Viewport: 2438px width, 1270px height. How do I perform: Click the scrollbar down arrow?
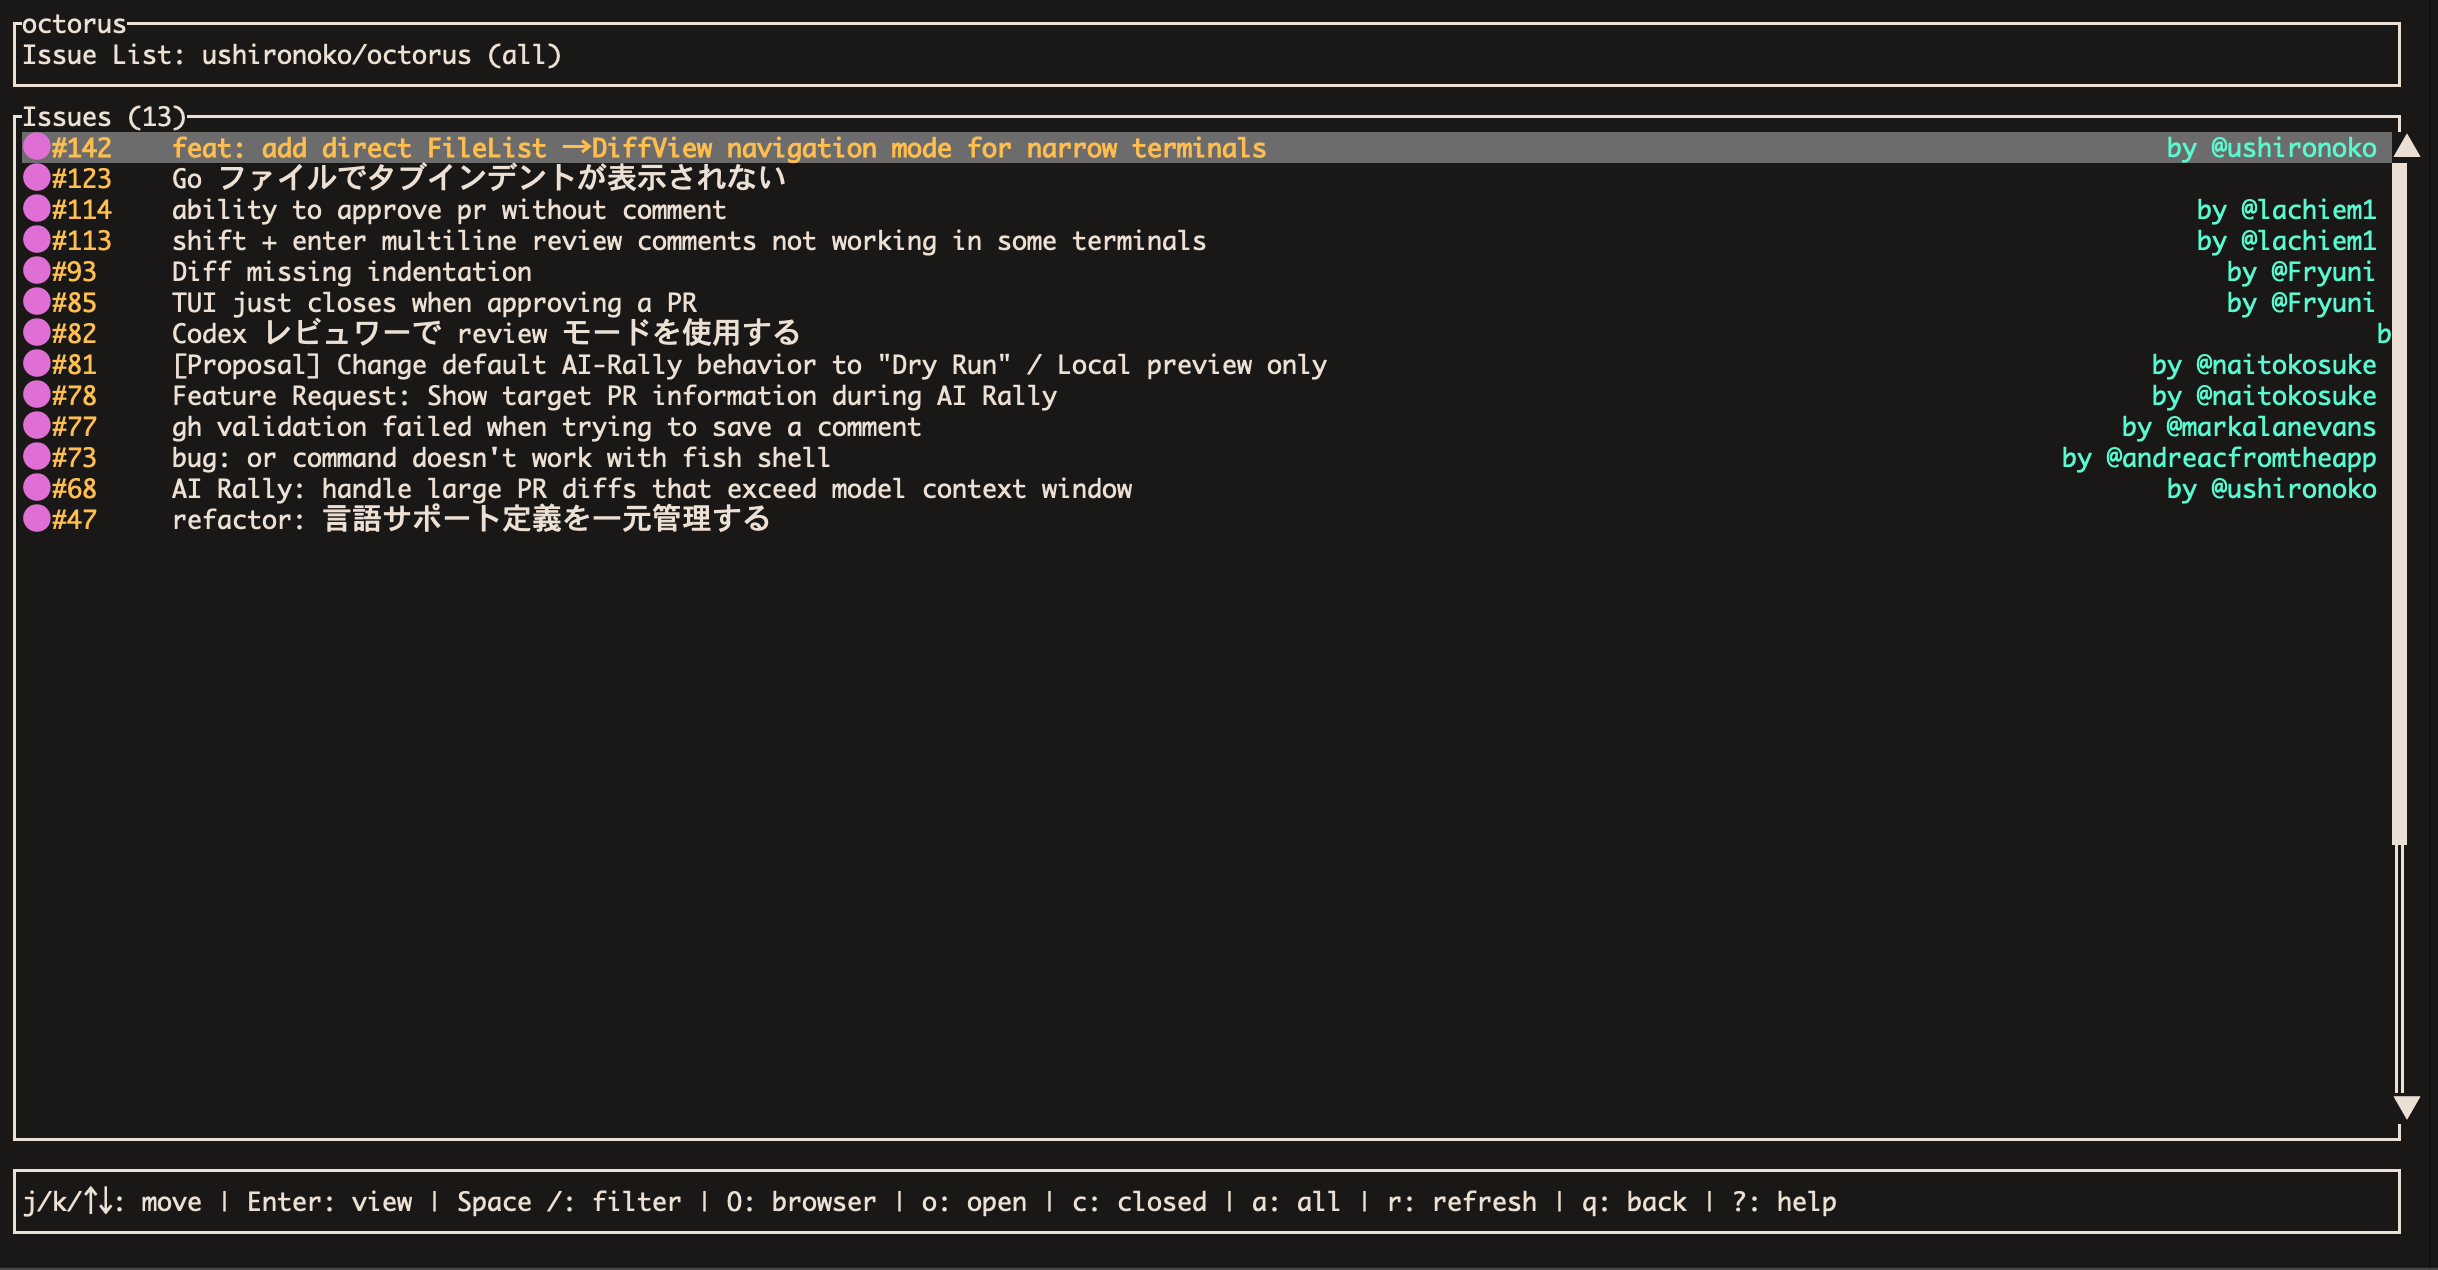[x=2407, y=1106]
